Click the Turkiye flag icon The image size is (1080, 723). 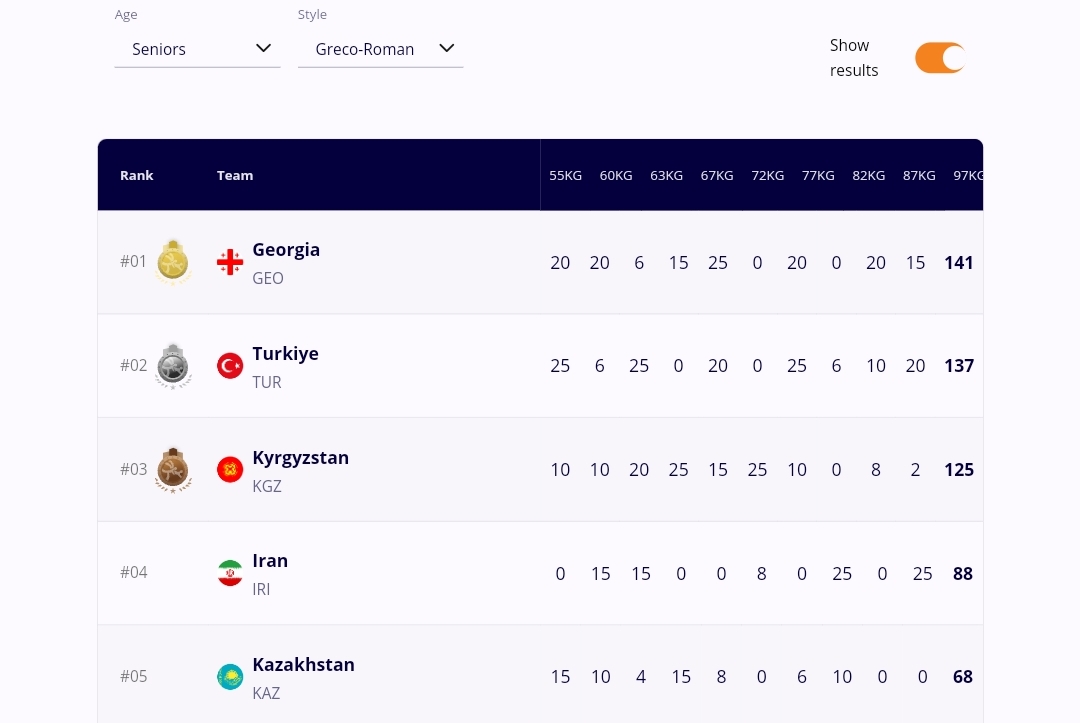click(x=230, y=366)
